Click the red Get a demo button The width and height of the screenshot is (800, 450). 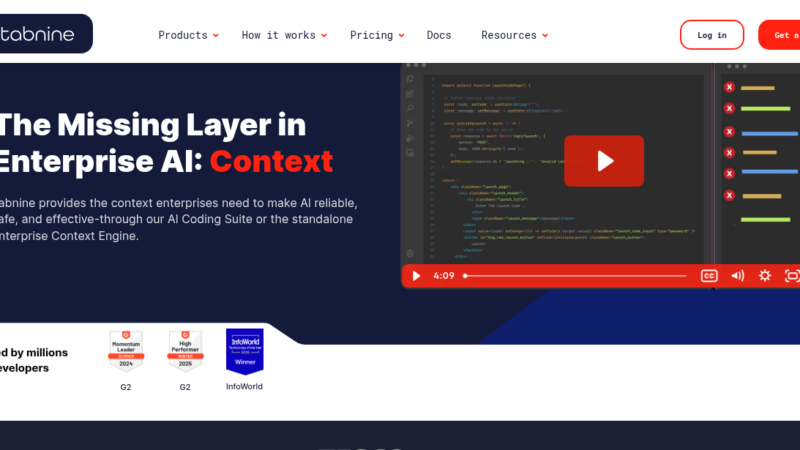[779, 35]
